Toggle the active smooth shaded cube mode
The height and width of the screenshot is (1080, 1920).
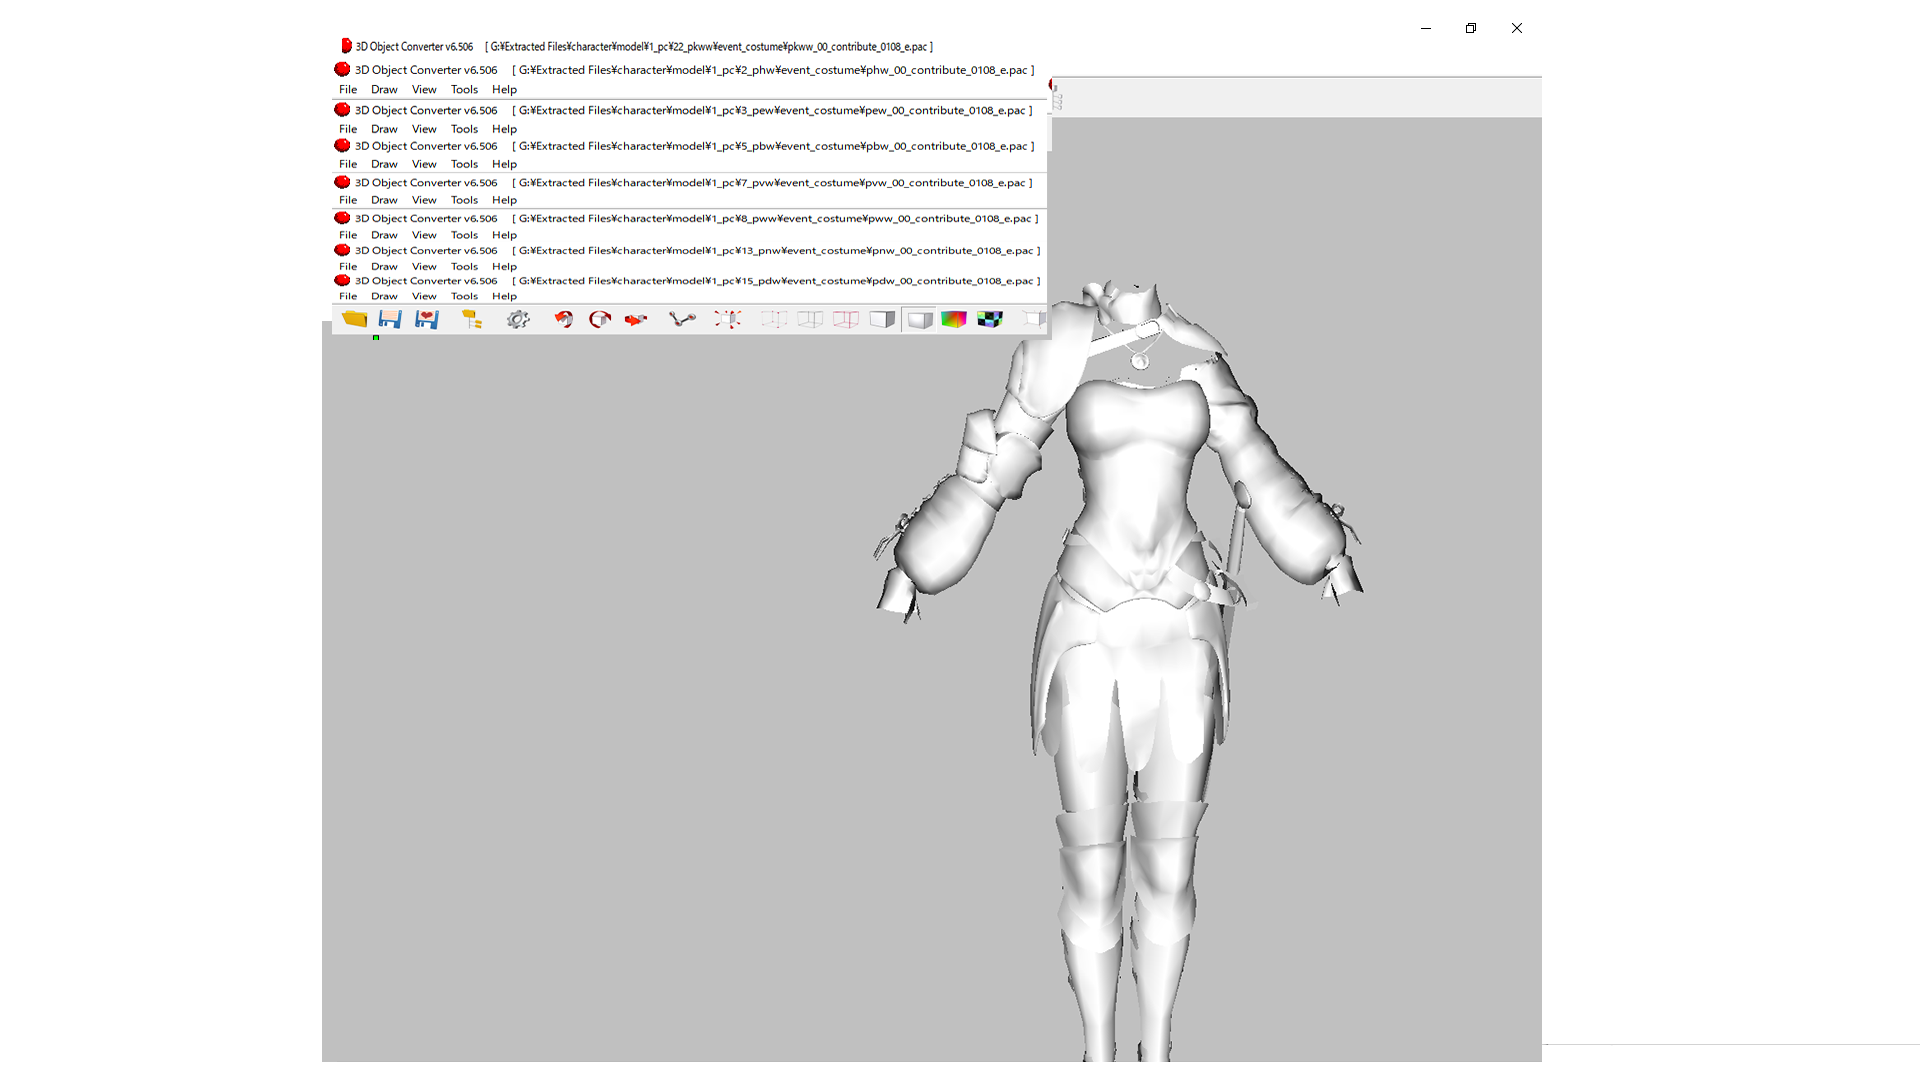pos(919,319)
